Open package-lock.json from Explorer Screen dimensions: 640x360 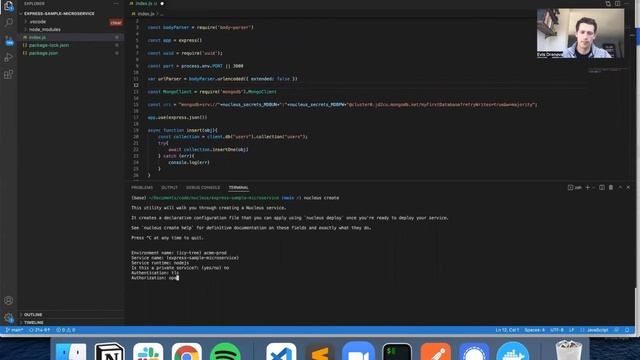[x=49, y=45]
